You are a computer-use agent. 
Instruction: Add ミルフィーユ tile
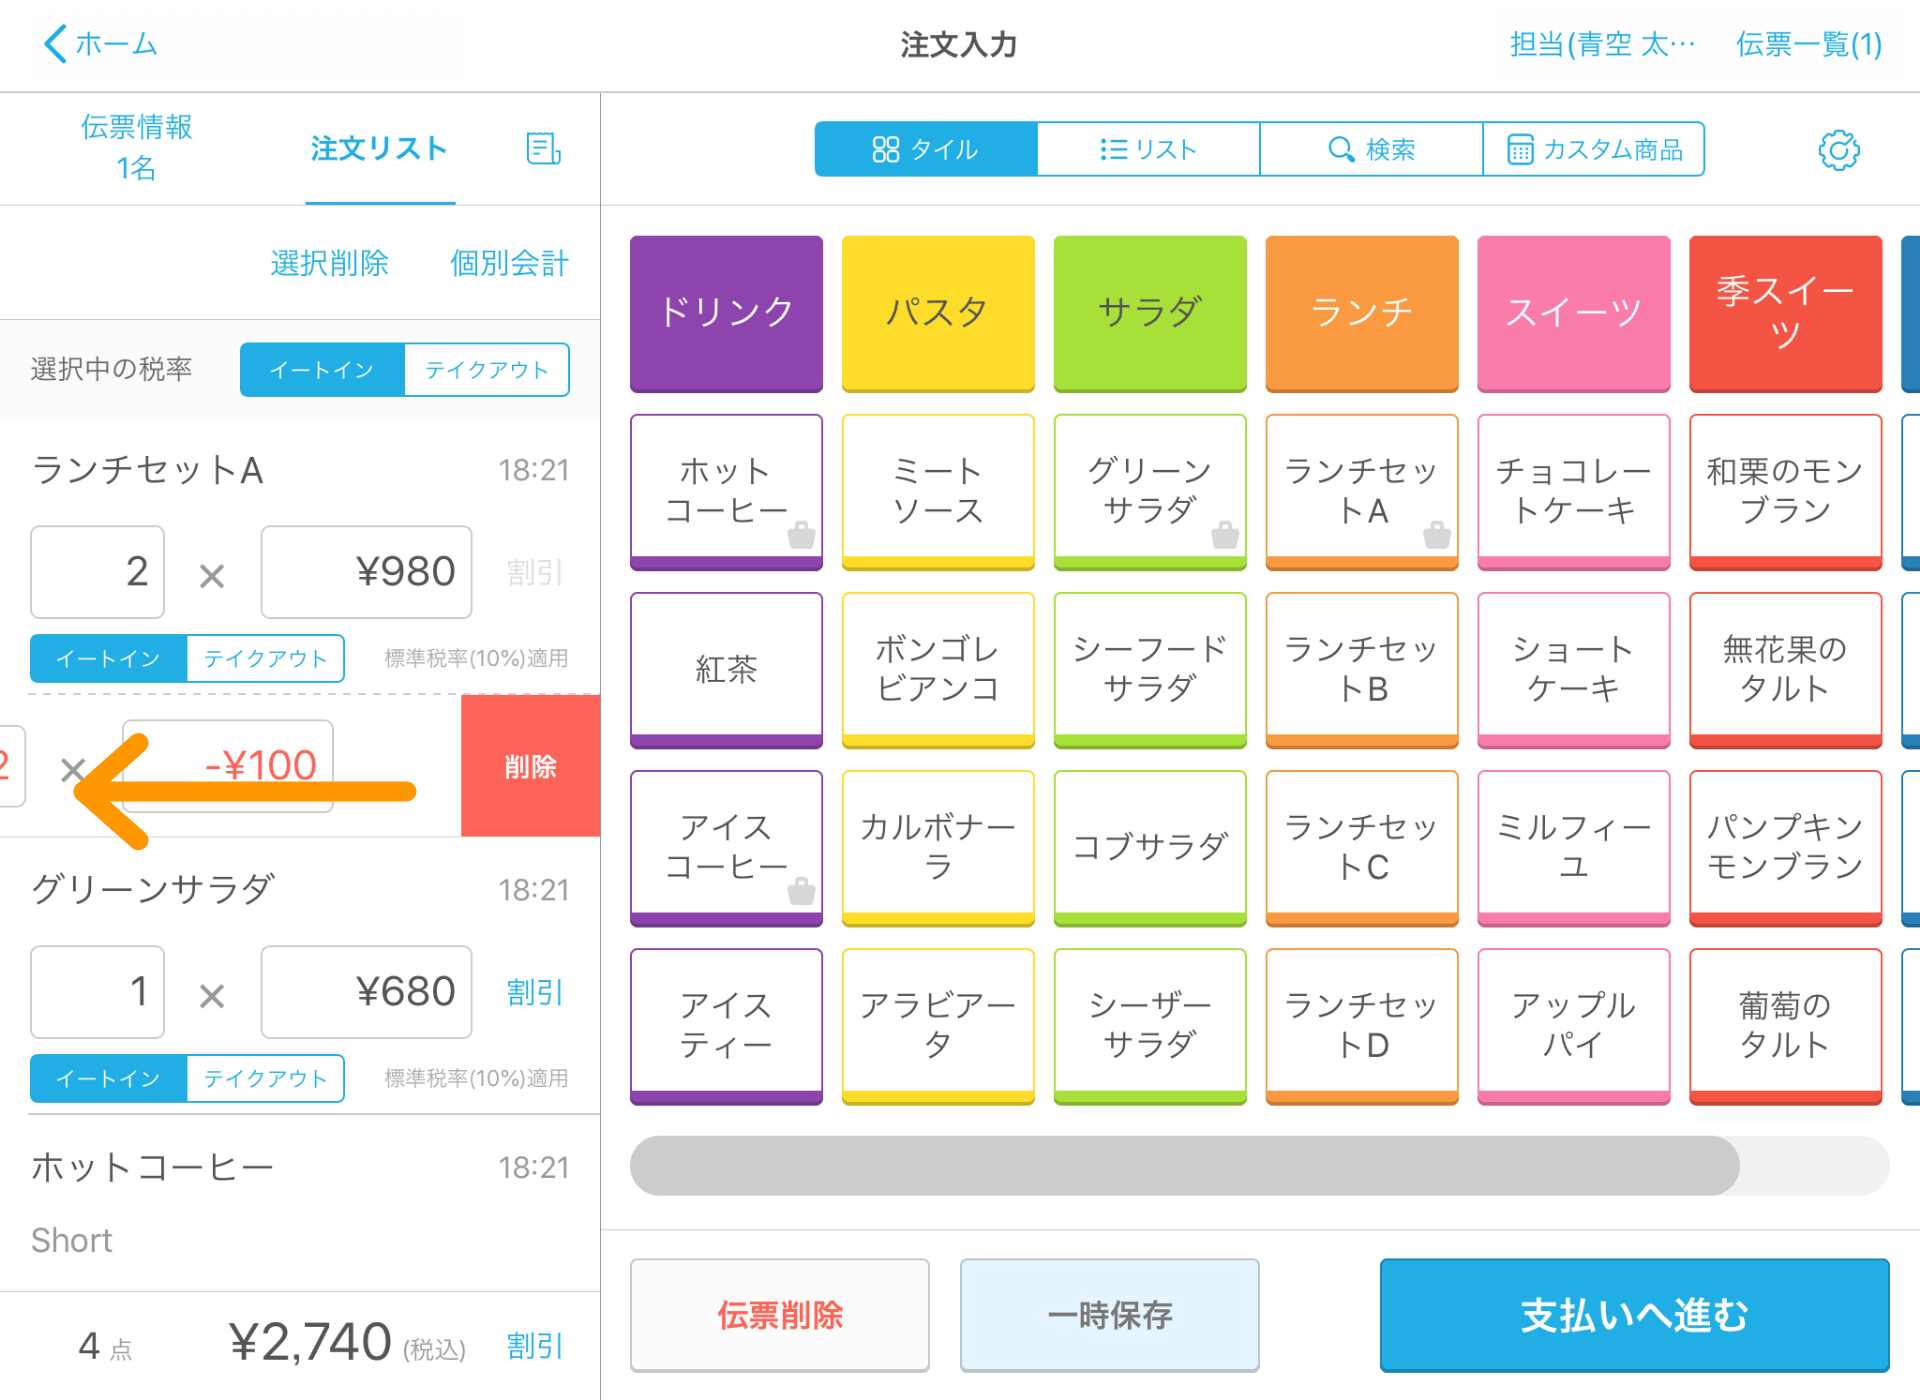[x=1574, y=847]
